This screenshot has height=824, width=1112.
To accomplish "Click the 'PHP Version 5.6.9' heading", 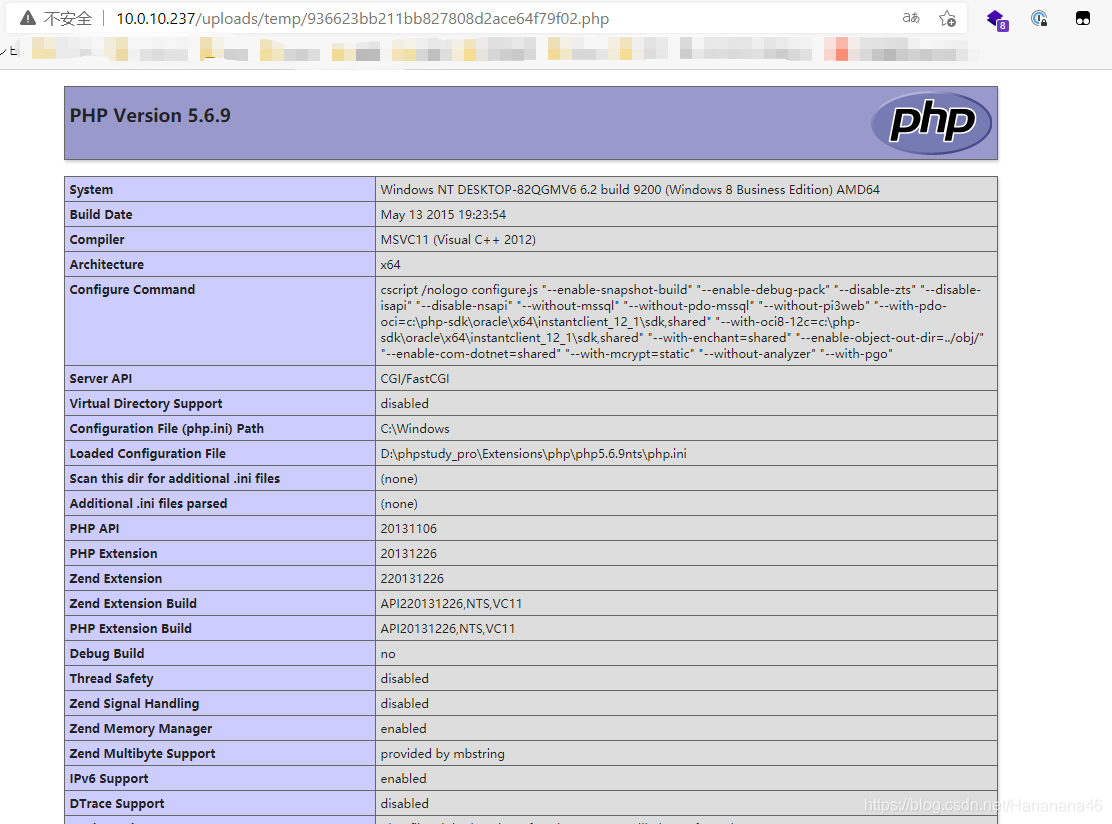I will click(x=150, y=116).
